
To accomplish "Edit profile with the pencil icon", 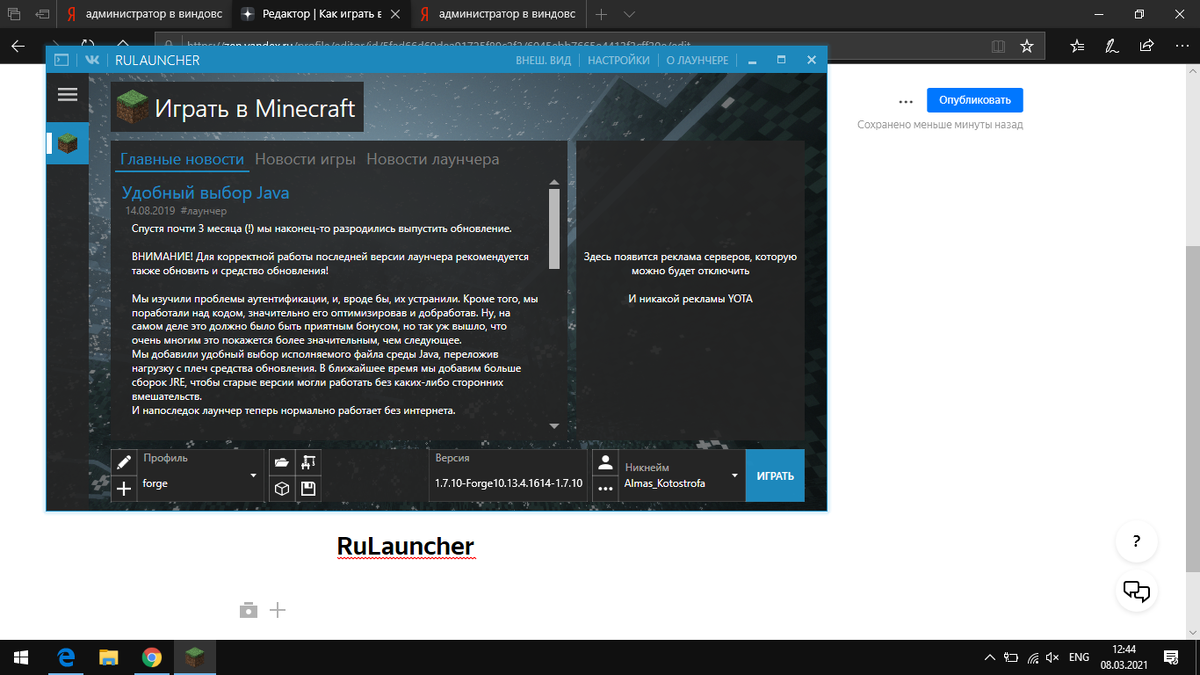I will click(x=124, y=463).
